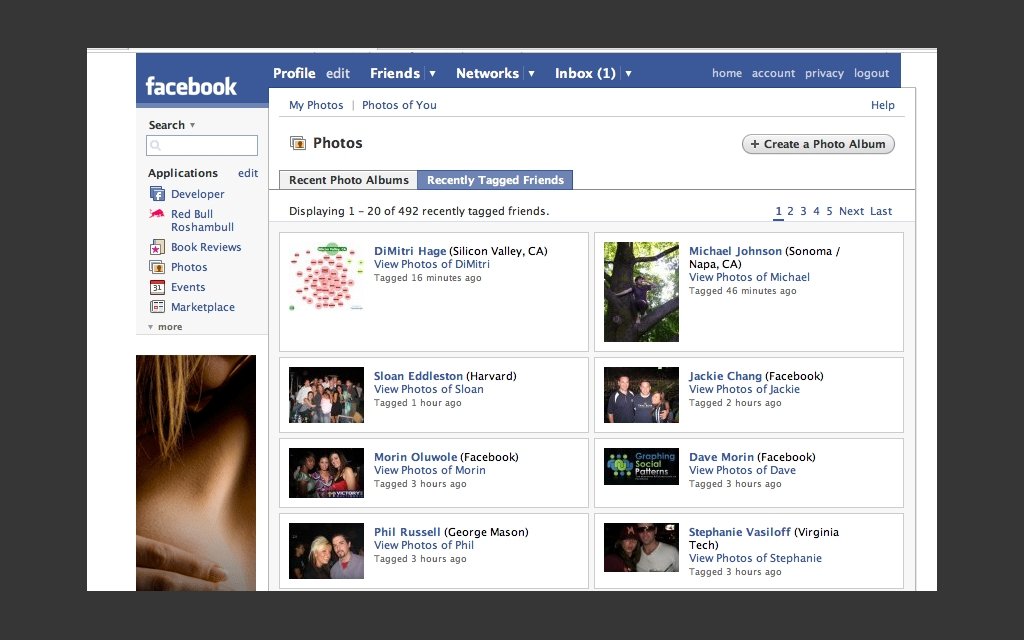This screenshot has height=640, width=1024.
Task: Click View Photos of Morin
Action: click(430, 470)
